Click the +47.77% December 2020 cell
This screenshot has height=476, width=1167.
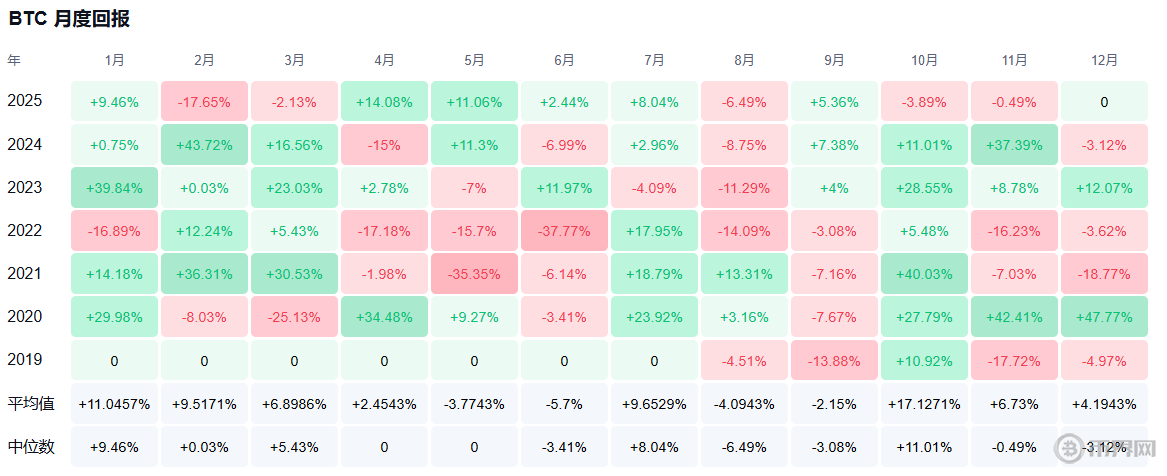point(1104,316)
